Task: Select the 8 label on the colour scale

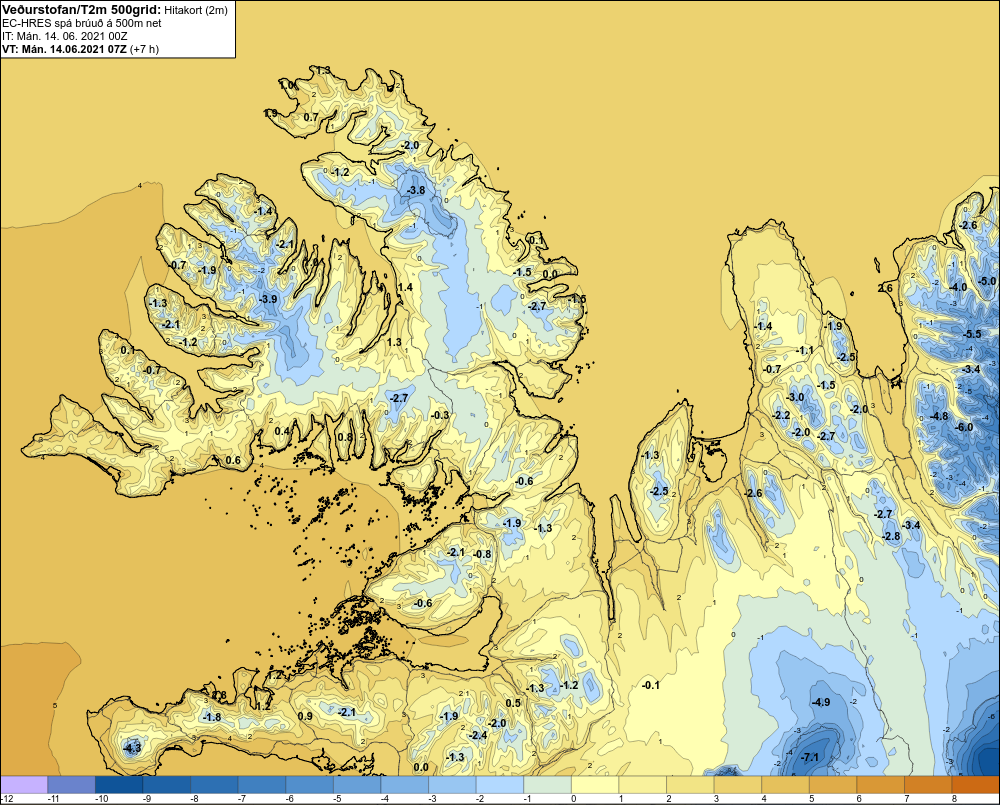Action: pyautogui.click(x=954, y=799)
